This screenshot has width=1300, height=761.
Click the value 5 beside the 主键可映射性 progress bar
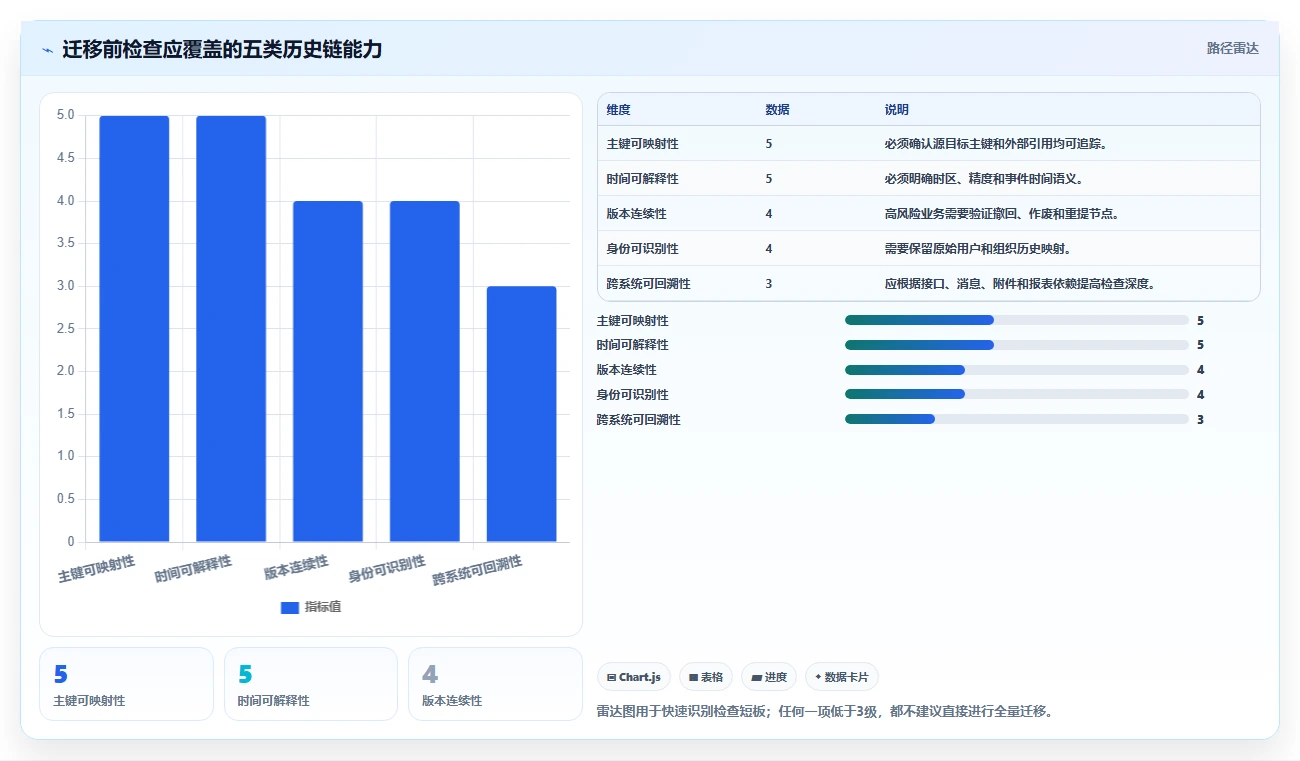1200,321
